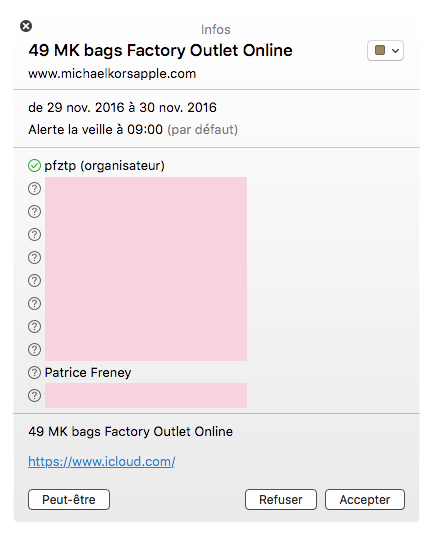
Task: Click the event date range text
Action: coord(122,107)
